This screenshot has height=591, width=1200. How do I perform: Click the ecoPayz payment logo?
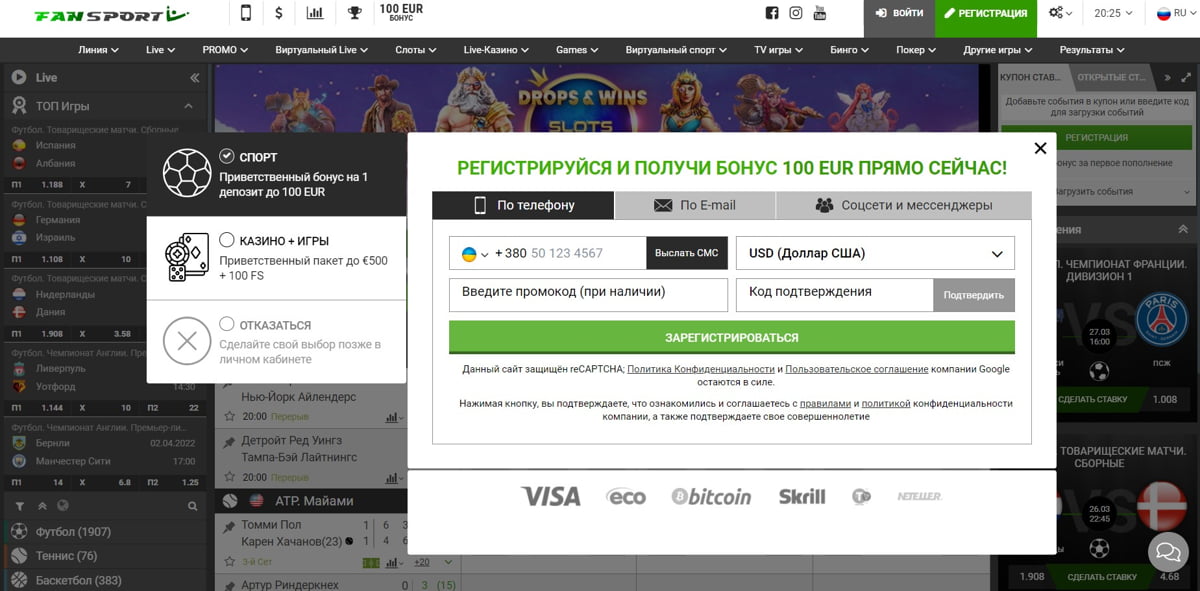(626, 496)
